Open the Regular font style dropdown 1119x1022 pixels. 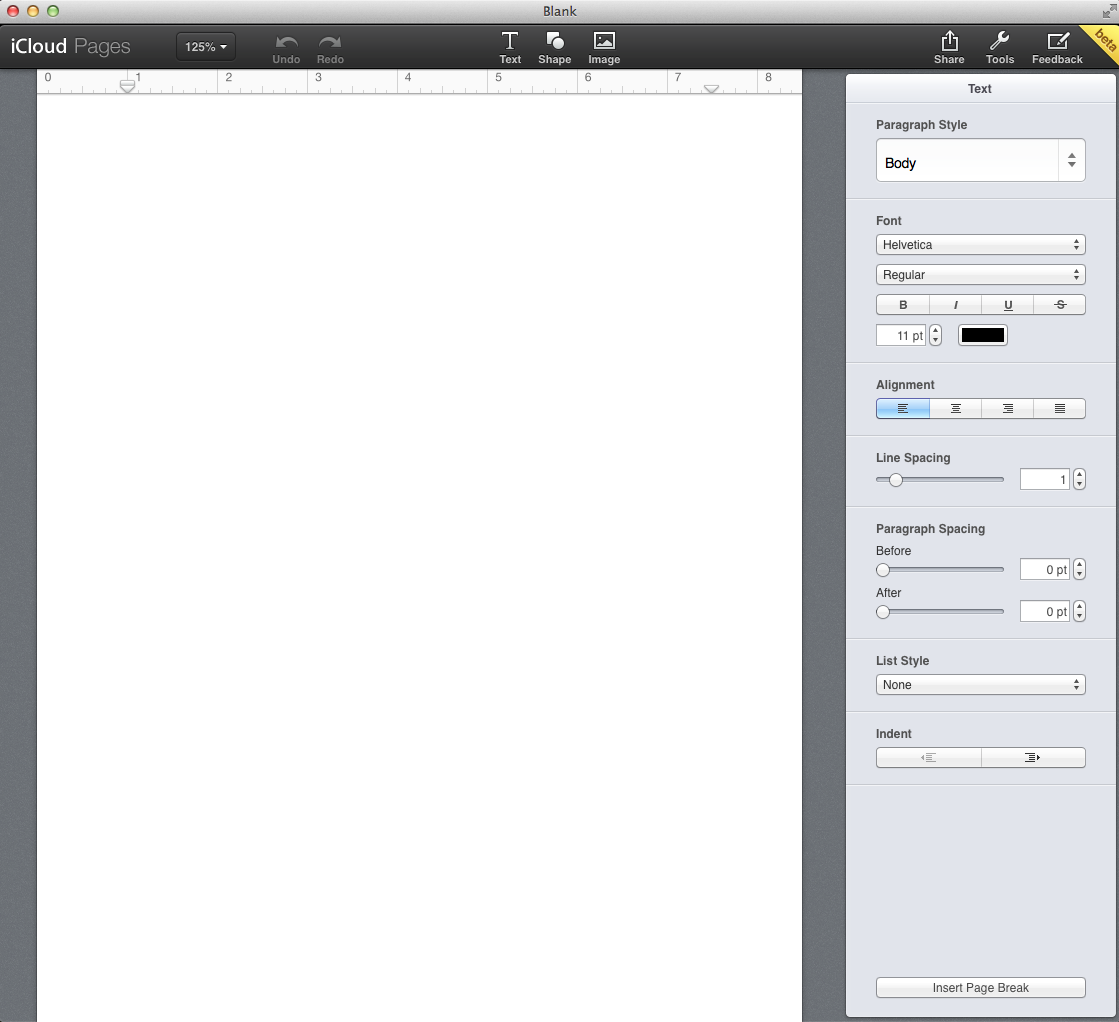point(981,275)
